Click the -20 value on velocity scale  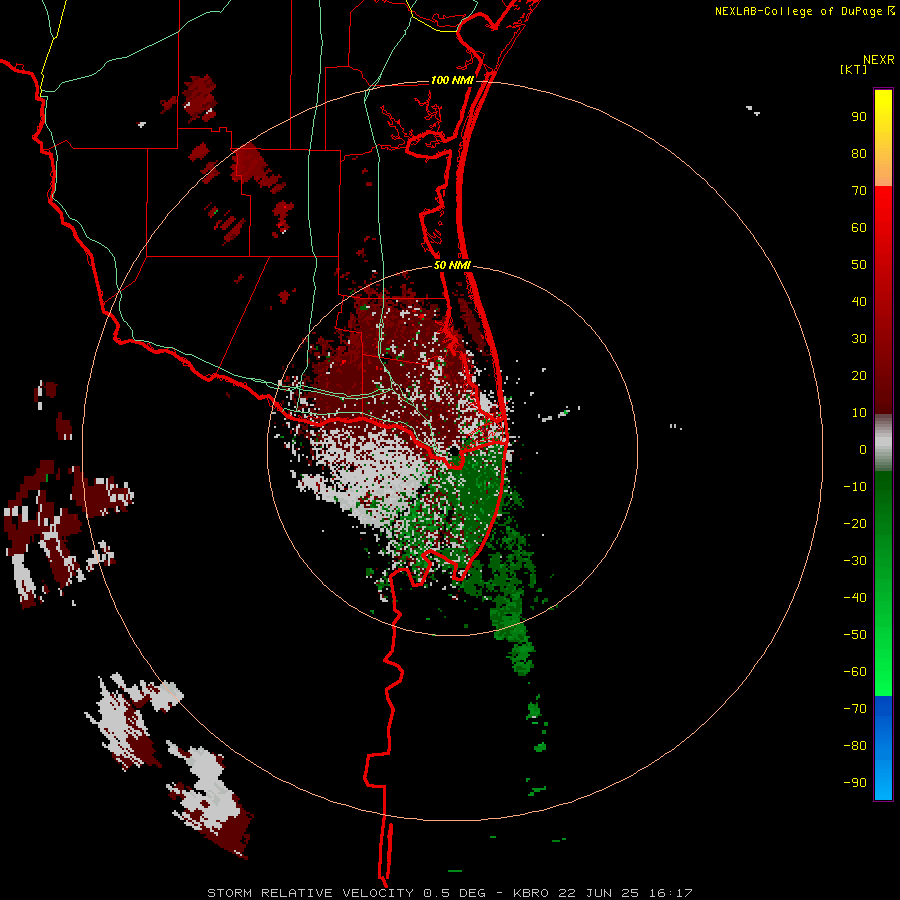click(x=855, y=524)
